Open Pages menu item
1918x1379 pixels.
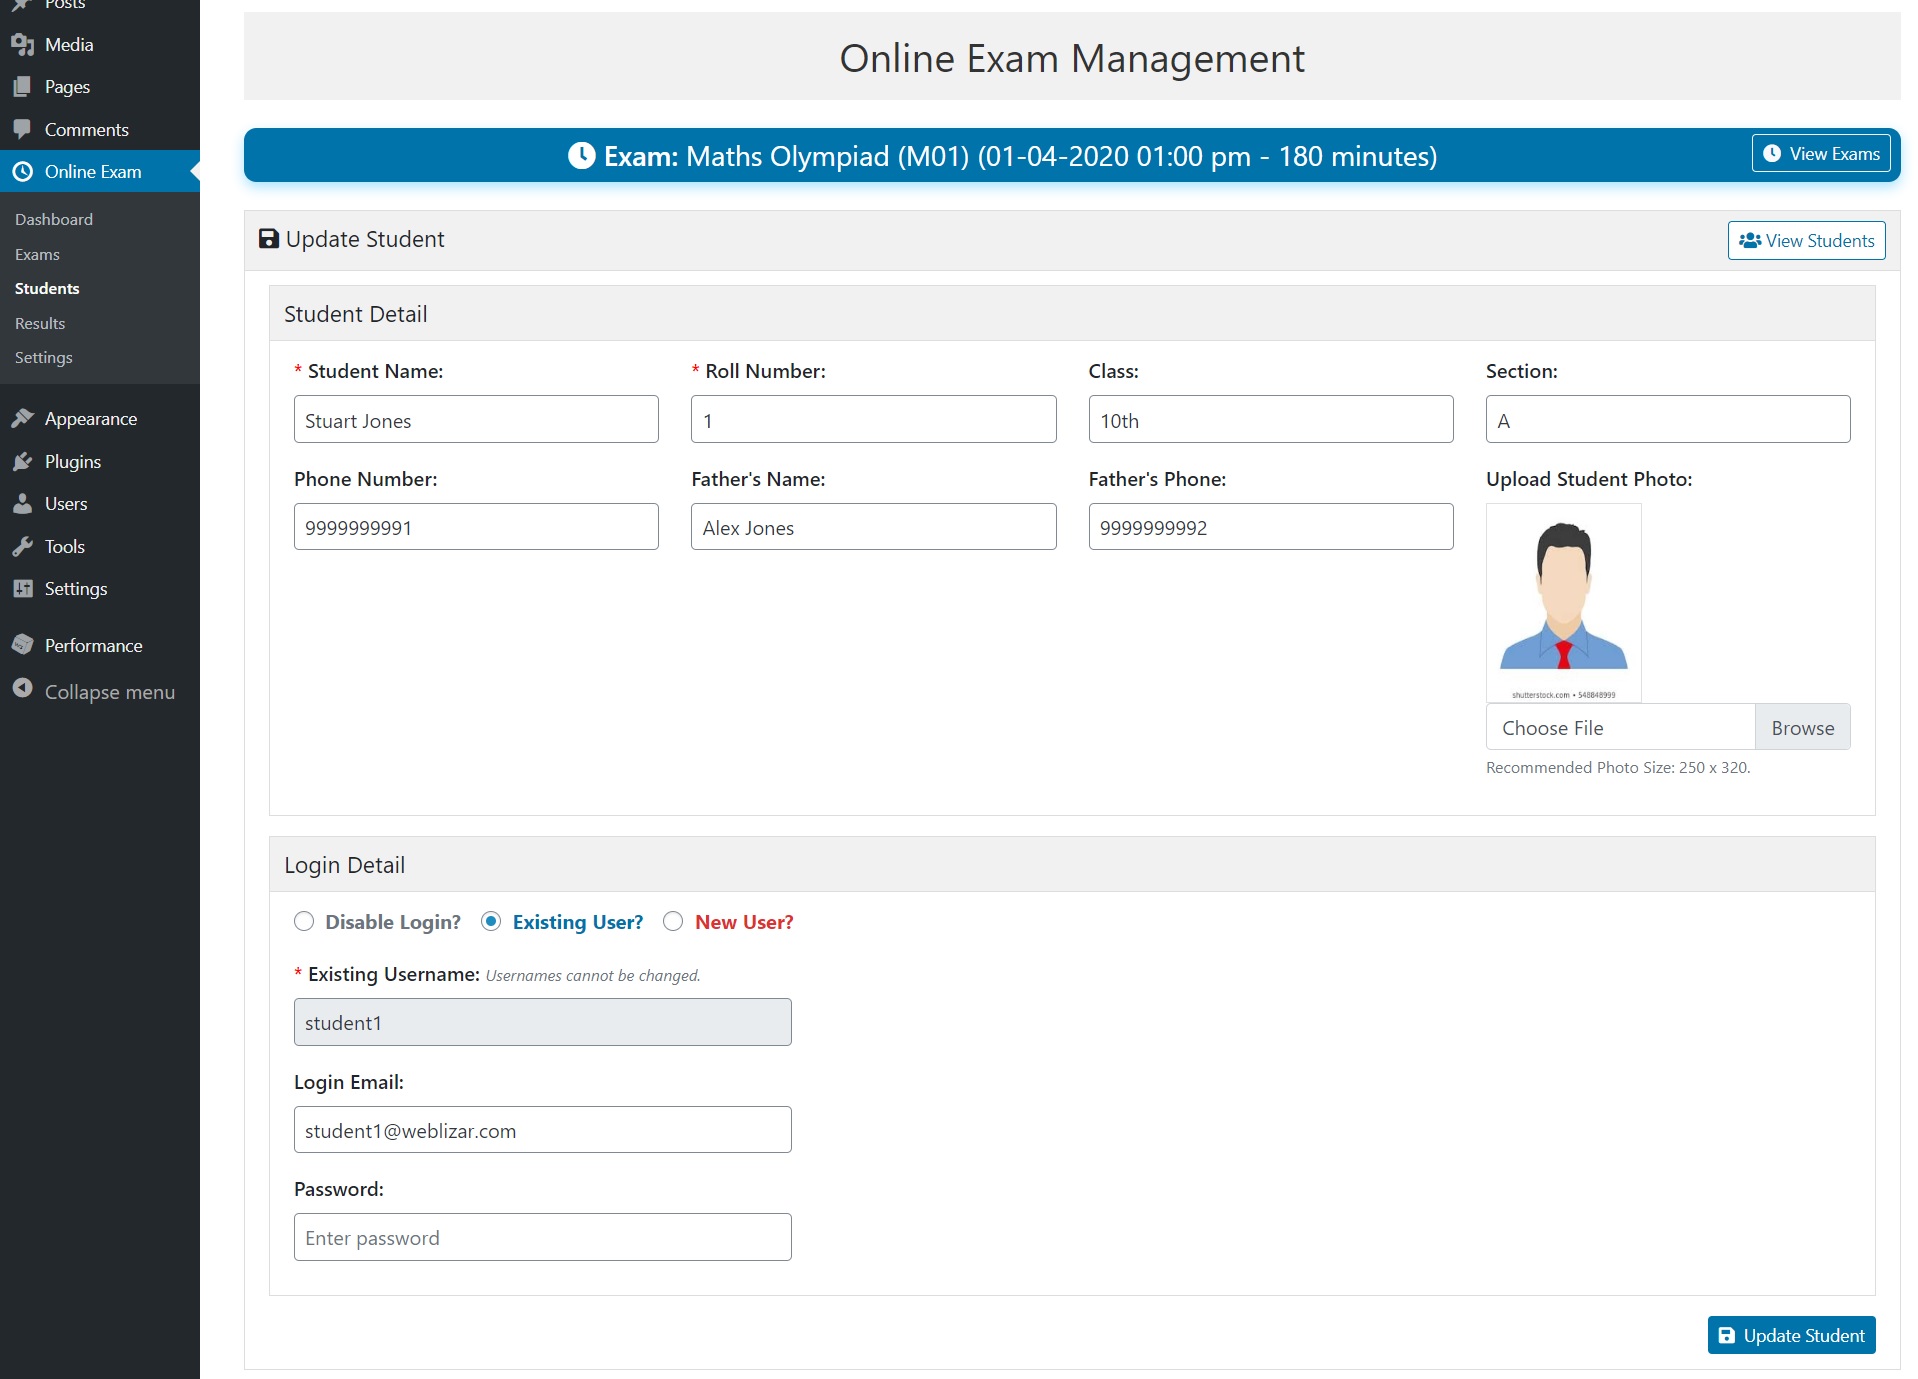click(100, 87)
